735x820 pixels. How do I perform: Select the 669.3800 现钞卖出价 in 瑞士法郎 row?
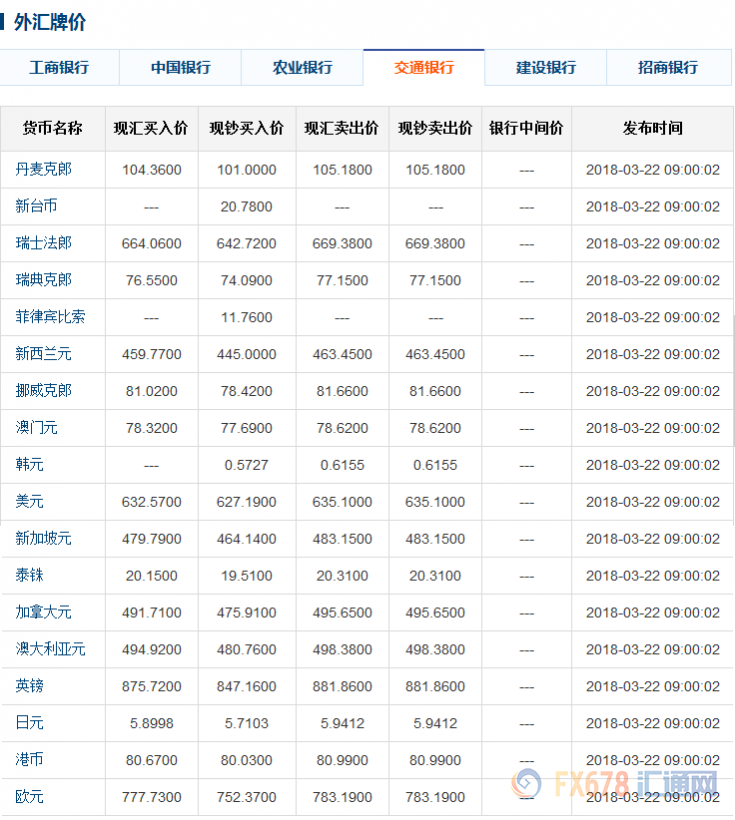435,244
